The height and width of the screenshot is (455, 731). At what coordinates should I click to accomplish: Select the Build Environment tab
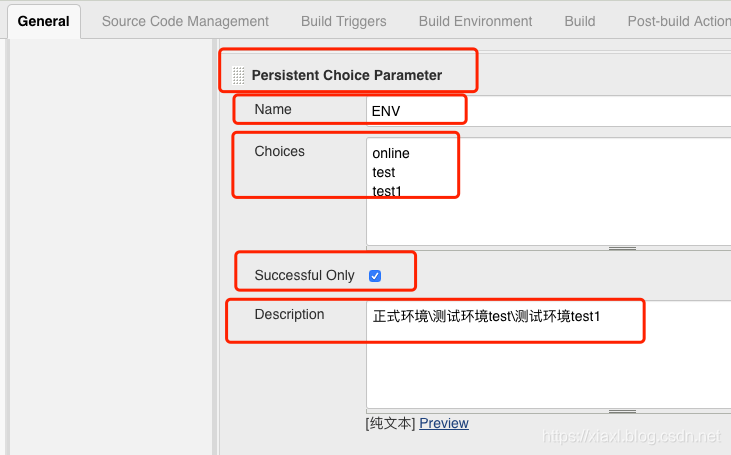coord(475,21)
